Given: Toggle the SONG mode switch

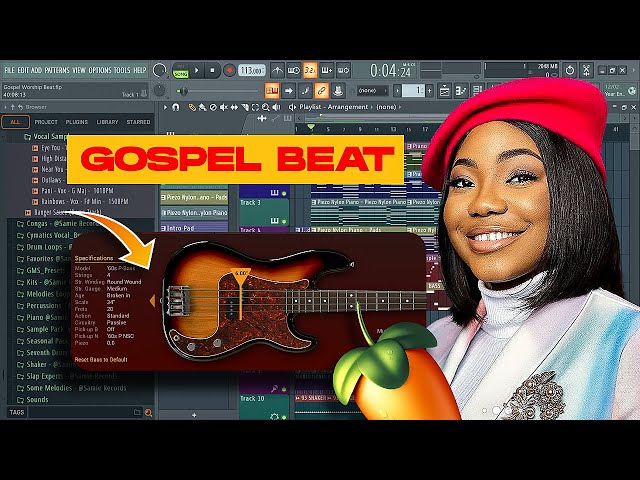Looking at the screenshot, I should pos(180,73).
